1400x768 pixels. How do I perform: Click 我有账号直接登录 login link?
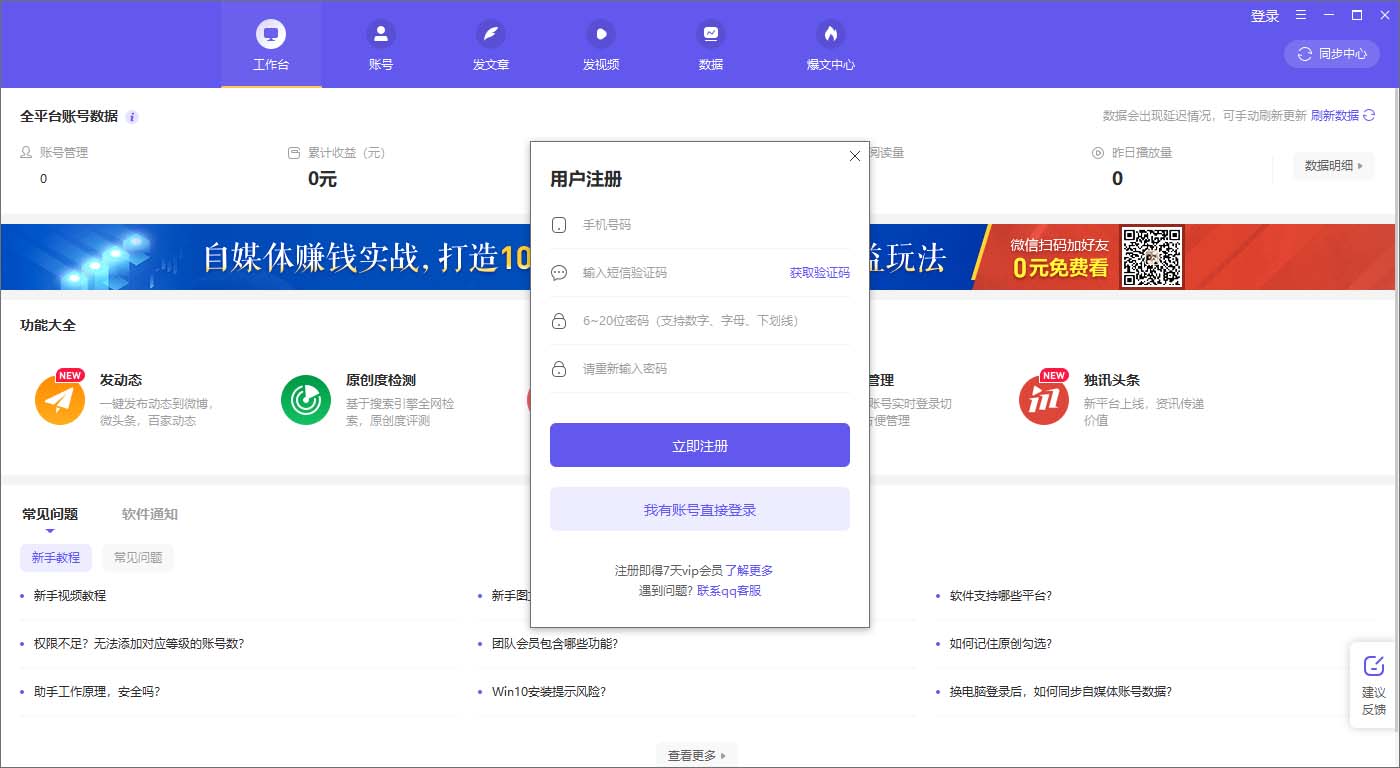pyautogui.click(x=699, y=509)
